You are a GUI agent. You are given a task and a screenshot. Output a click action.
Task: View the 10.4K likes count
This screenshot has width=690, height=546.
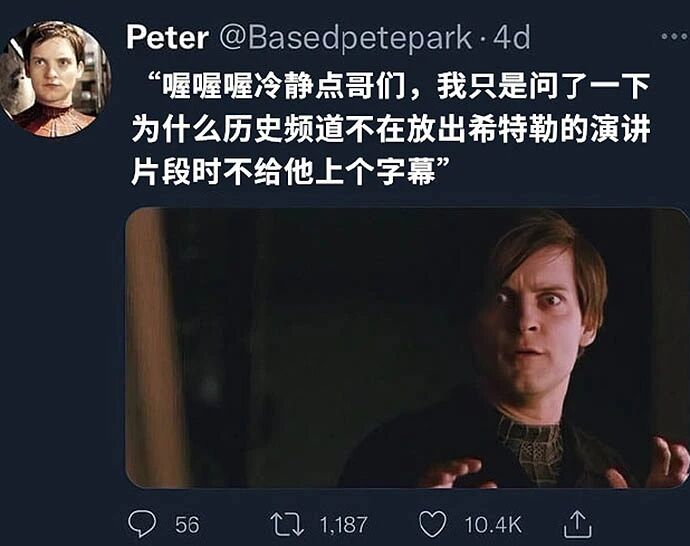(493, 525)
